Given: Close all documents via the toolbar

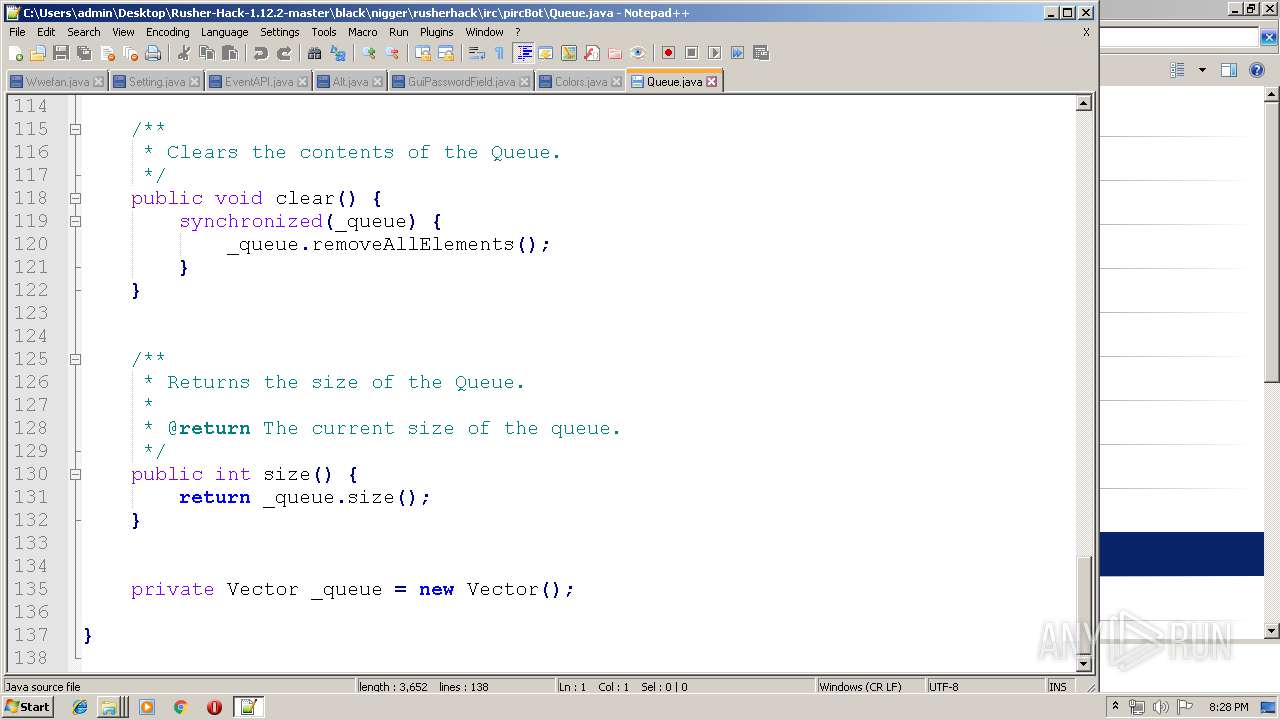Looking at the screenshot, I should coord(130,53).
